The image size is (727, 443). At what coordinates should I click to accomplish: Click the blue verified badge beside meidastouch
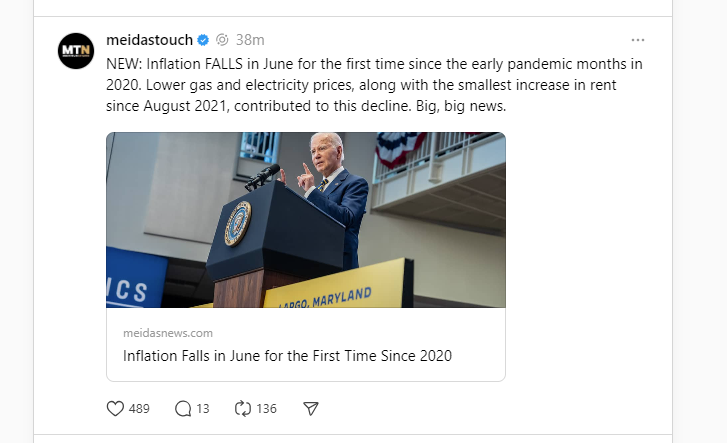pyautogui.click(x=202, y=40)
